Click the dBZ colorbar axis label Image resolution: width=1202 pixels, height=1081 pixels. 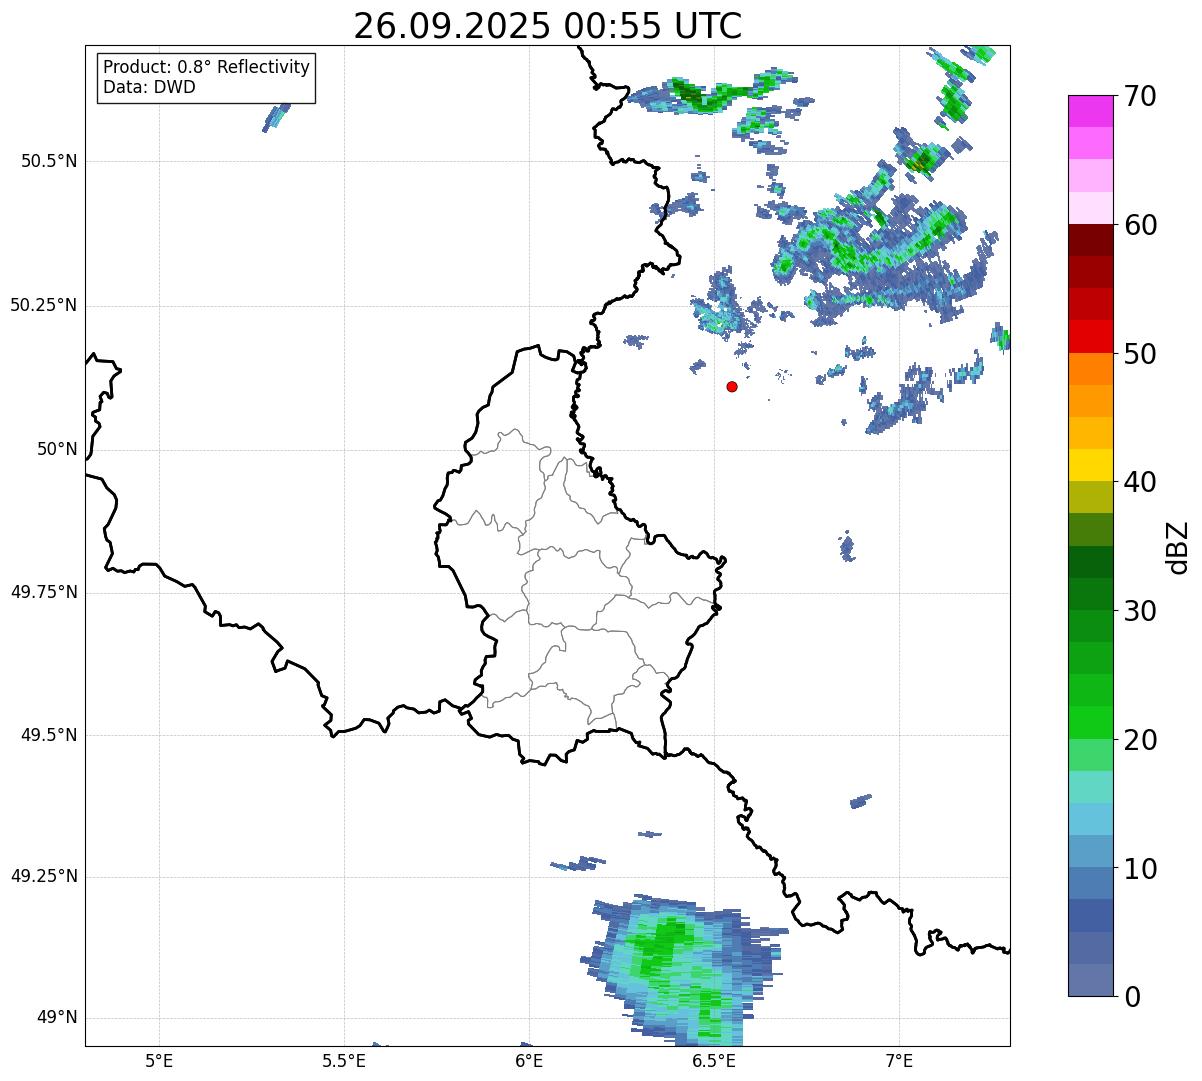(x=1178, y=546)
